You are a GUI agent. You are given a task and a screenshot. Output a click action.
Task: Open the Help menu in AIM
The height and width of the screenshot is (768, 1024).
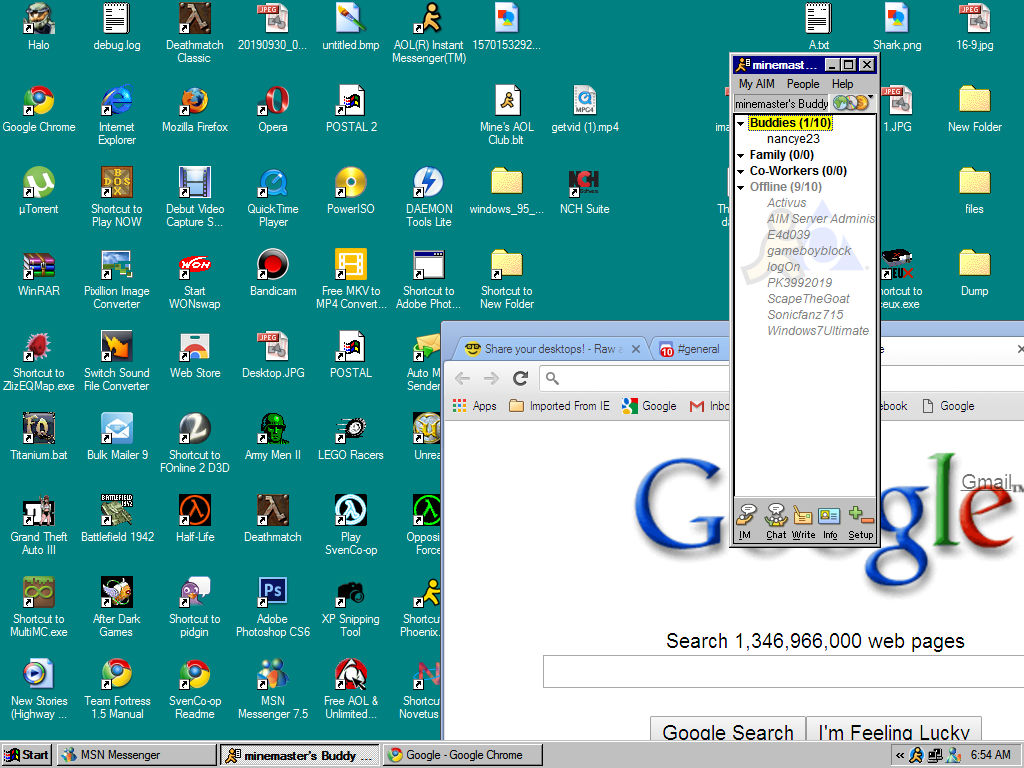coord(842,84)
